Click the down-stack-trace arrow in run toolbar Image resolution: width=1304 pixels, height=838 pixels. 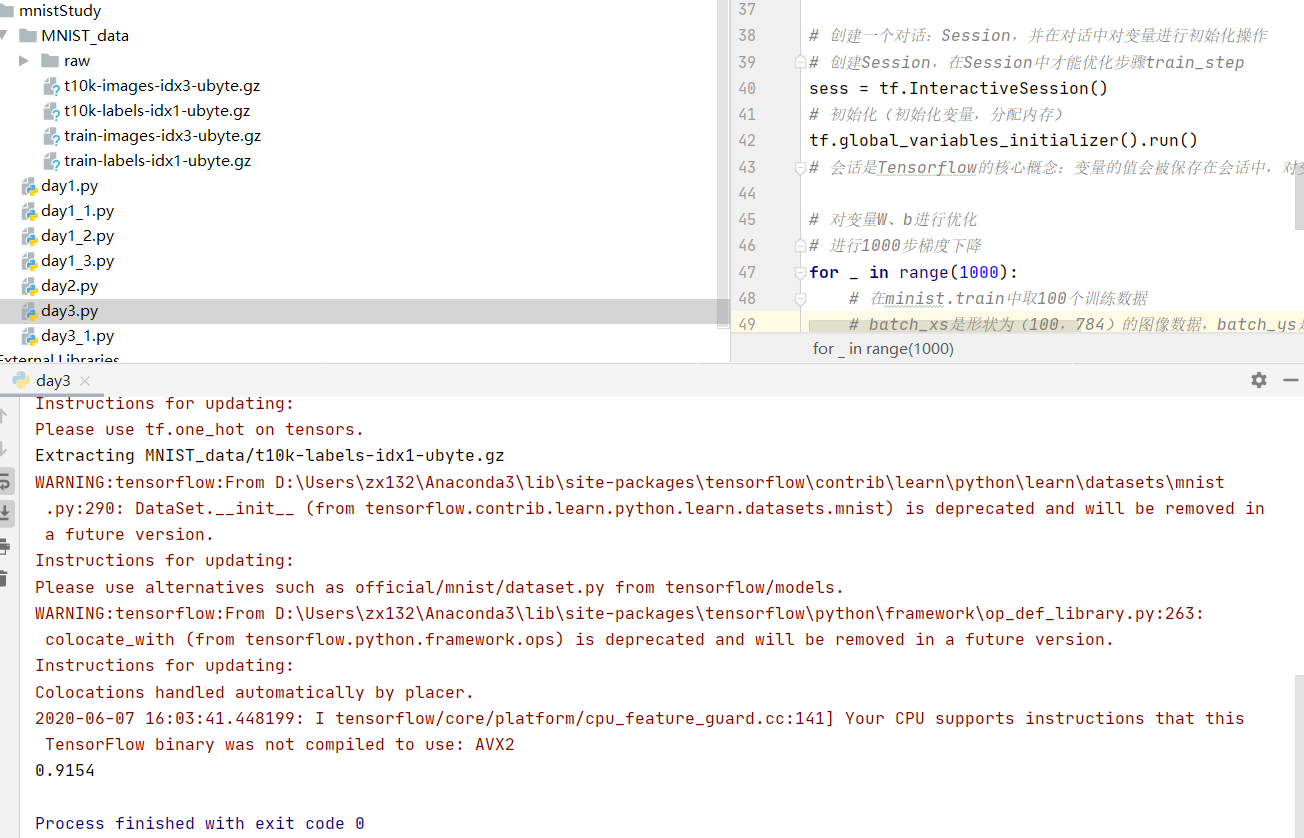point(4,448)
